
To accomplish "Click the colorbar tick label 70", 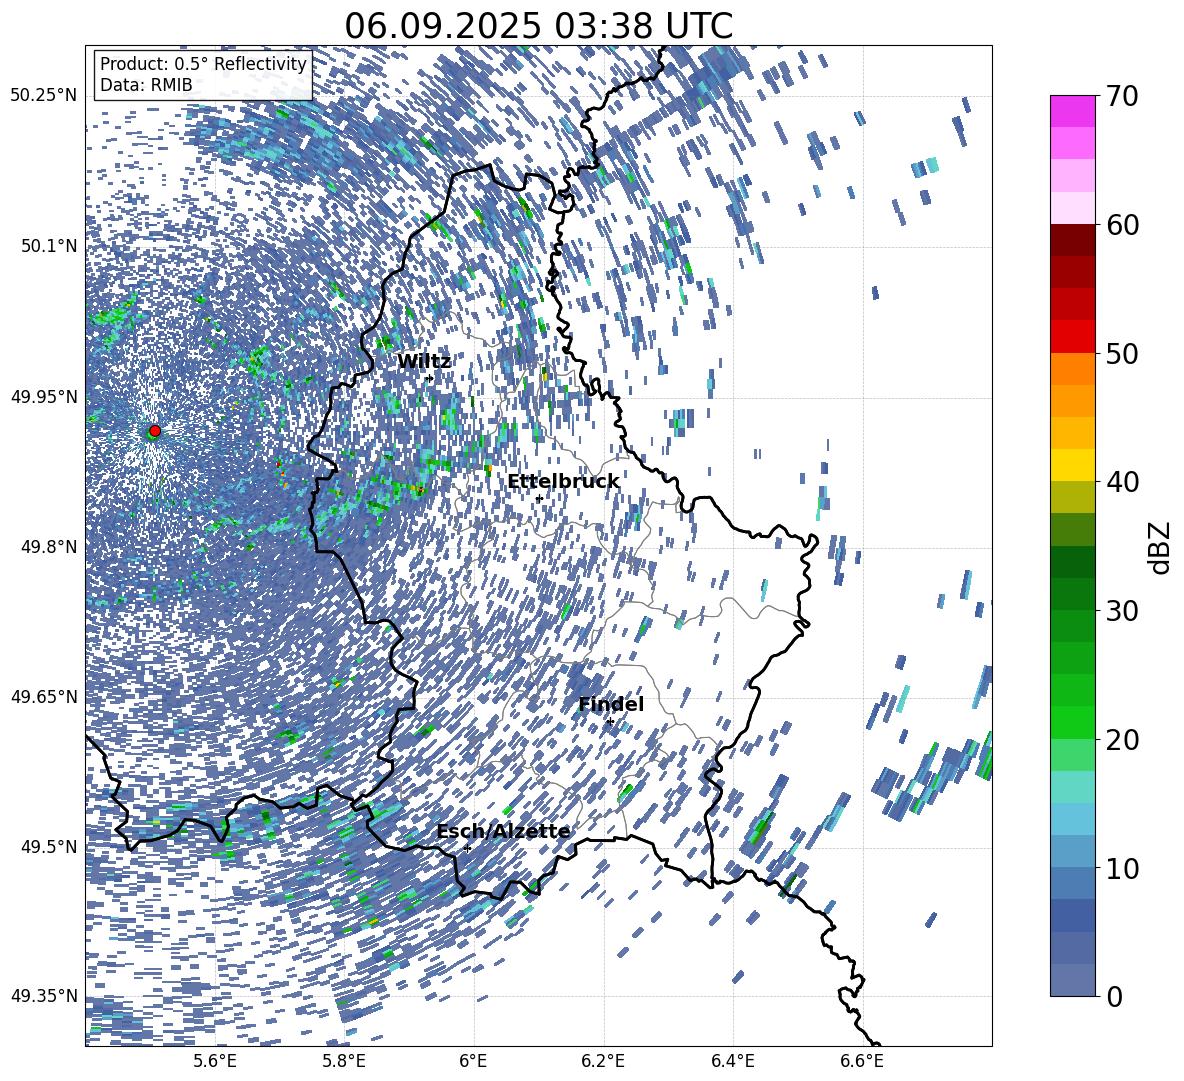I will tap(1122, 96).
